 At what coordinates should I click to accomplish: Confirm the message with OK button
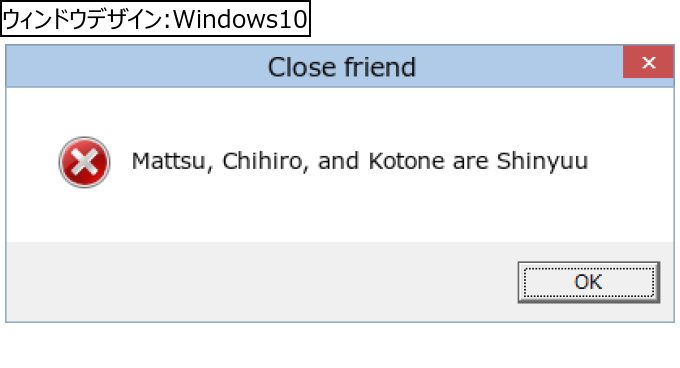tap(588, 282)
